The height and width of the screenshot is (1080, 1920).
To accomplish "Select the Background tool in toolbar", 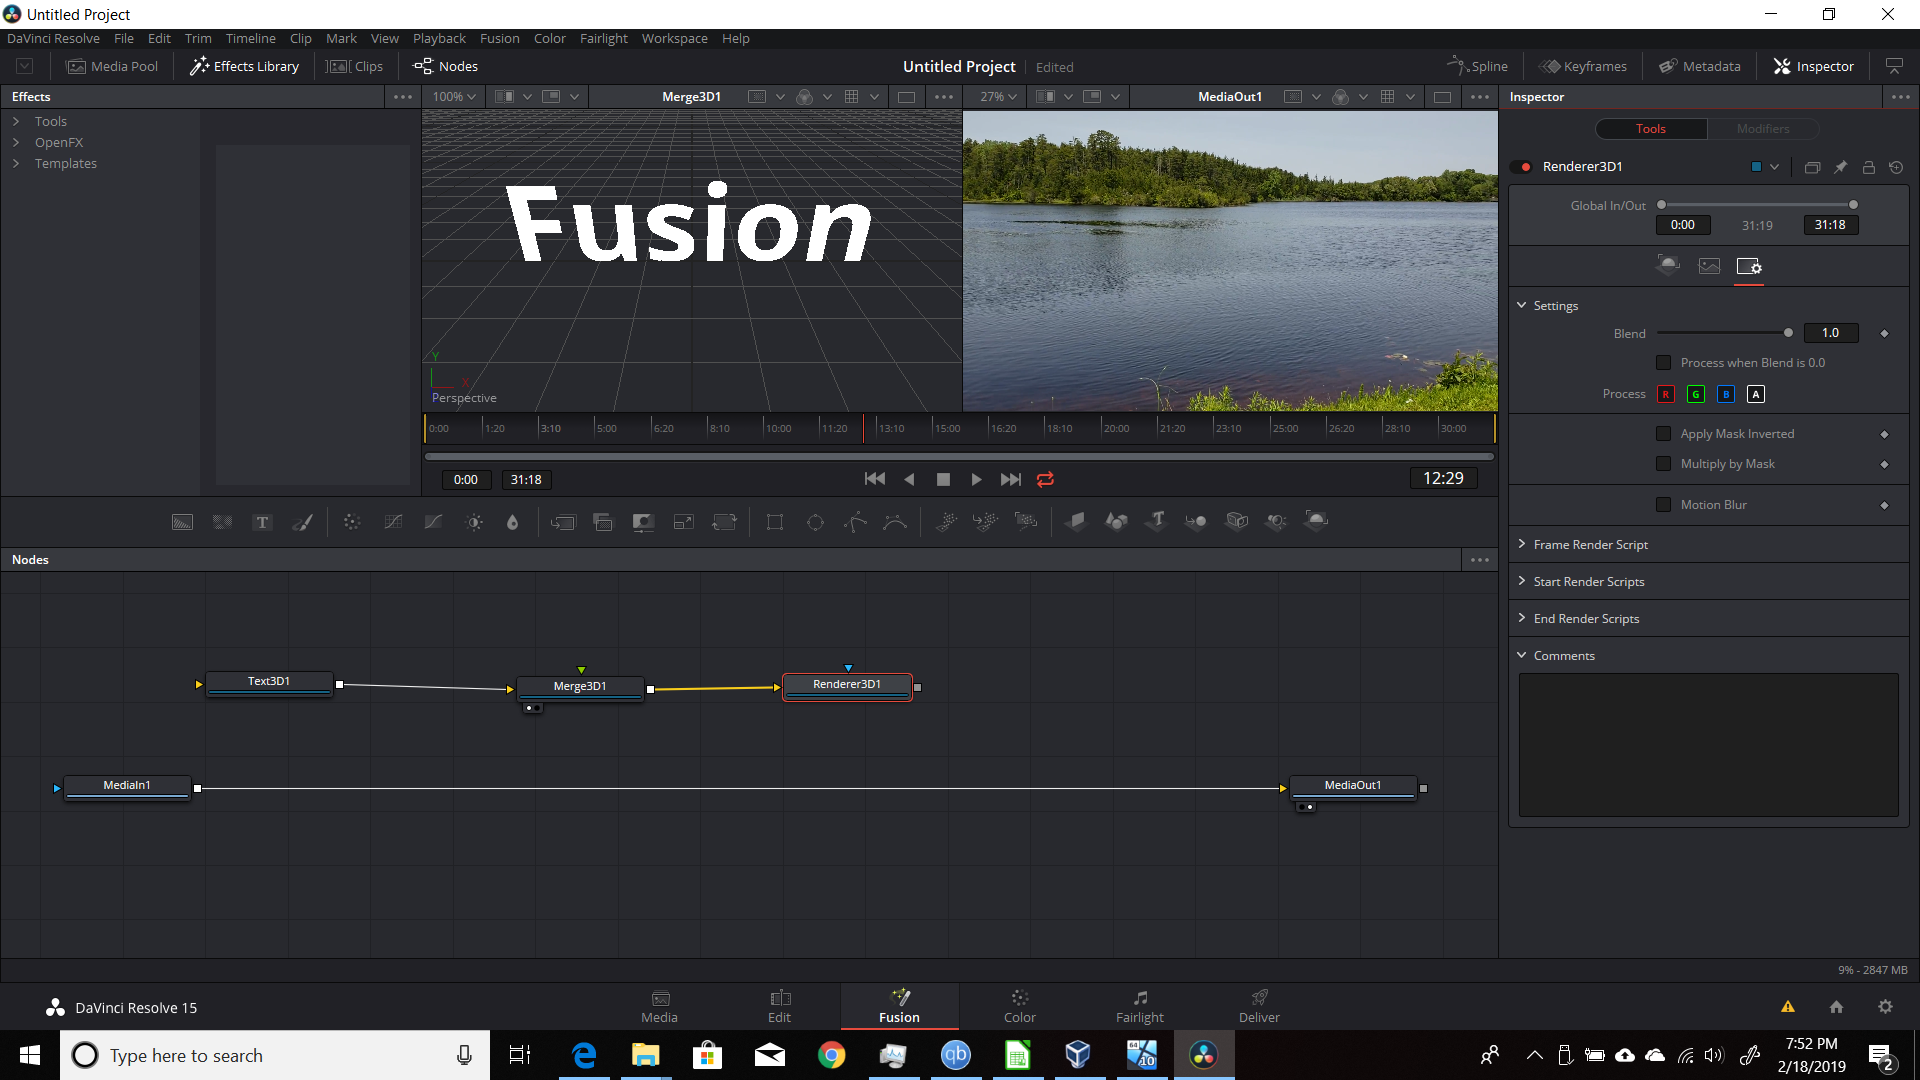I will tap(182, 522).
